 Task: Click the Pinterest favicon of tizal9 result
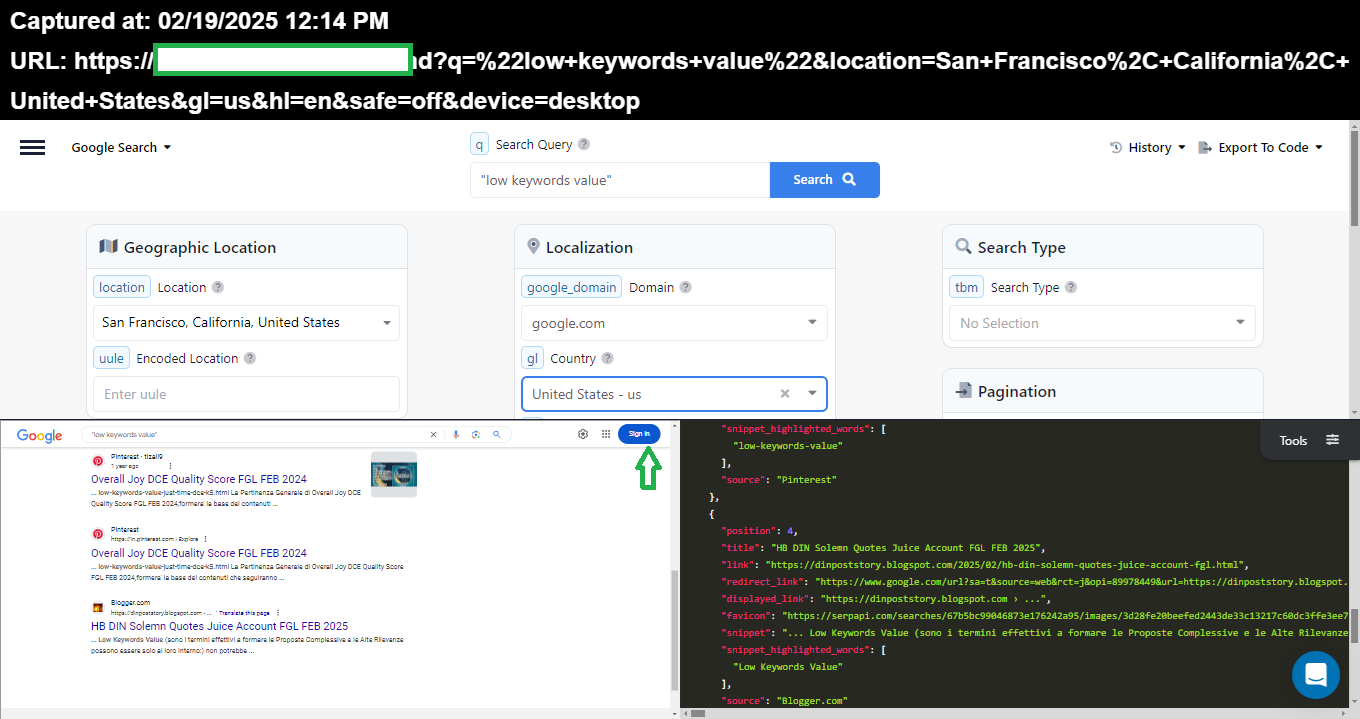pyautogui.click(x=98, y=461)
